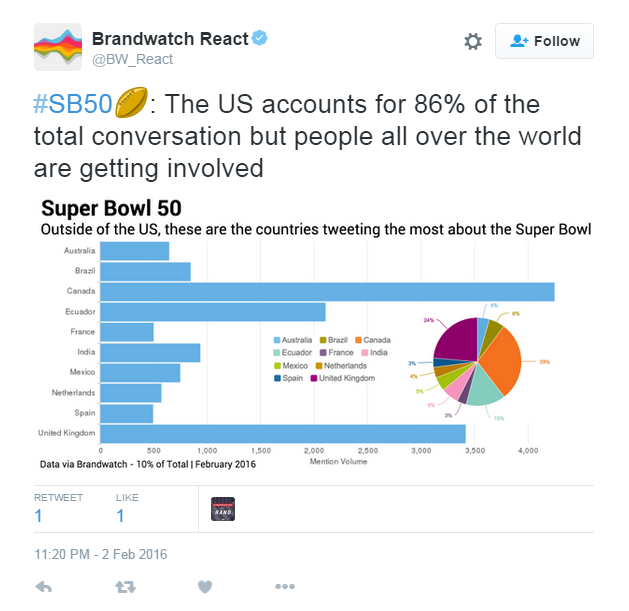Click the gold football emoji
The width and height of the screenshot is (629, 611).
(131, 103)
